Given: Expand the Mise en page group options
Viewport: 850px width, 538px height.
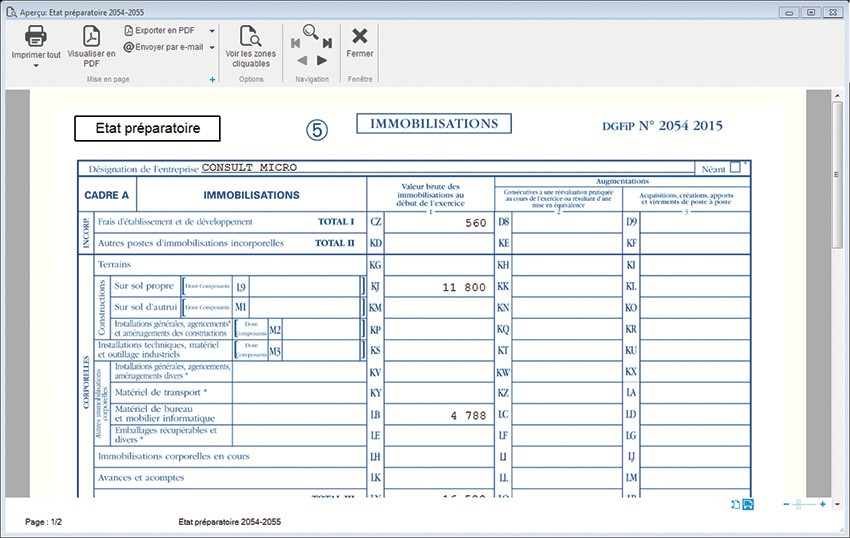Looking at the screenshot, I should (x=212, y=79).
